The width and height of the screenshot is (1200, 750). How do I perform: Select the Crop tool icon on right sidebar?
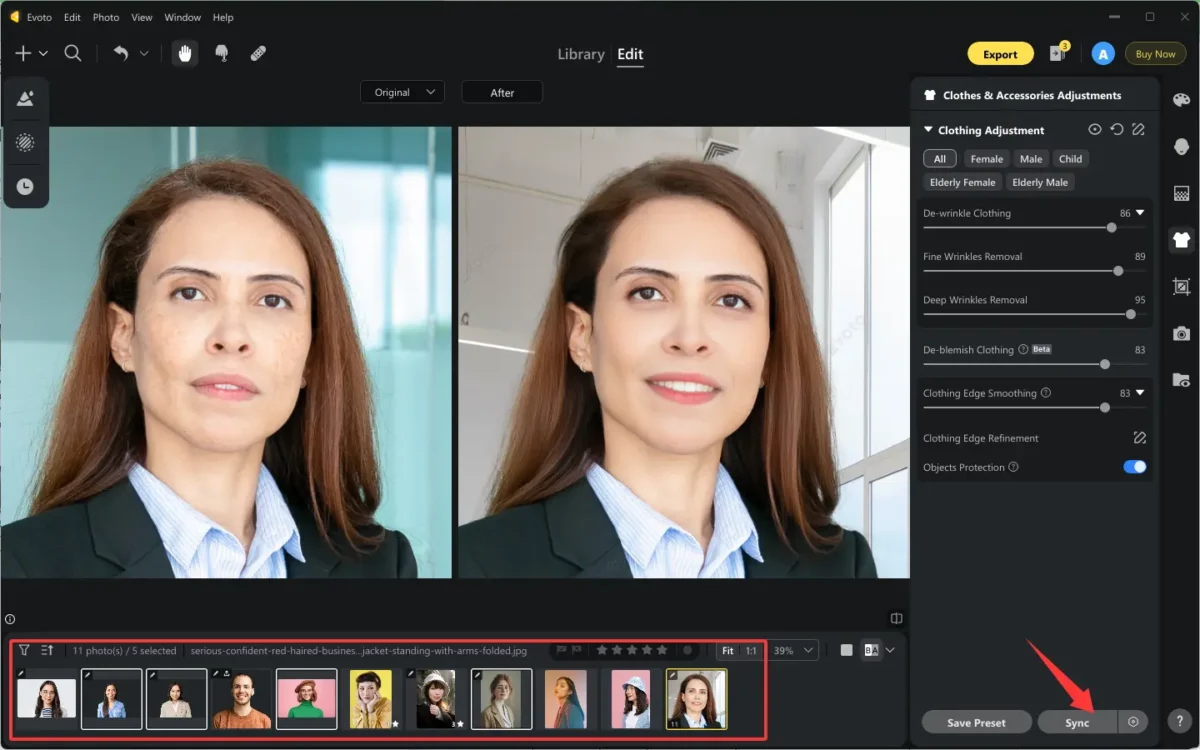[1180, 287]
